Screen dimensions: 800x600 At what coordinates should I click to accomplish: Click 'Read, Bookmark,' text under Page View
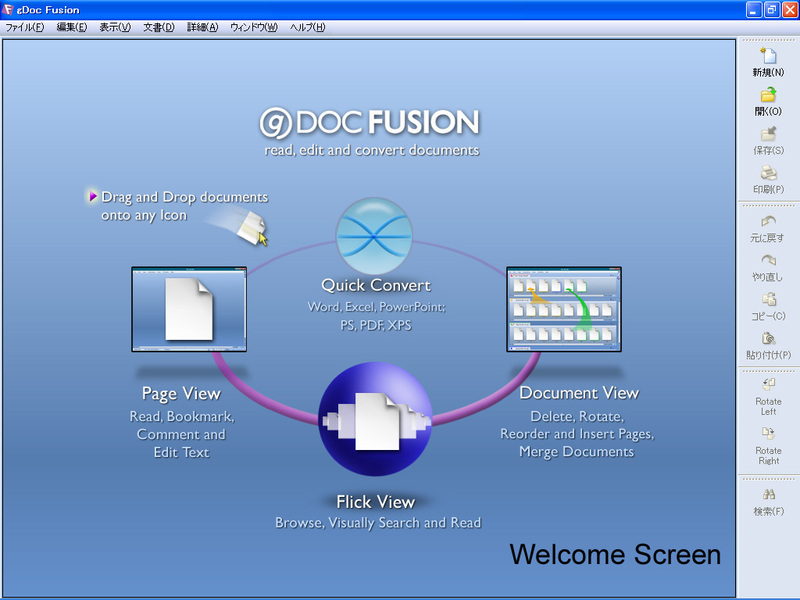pos(182,417)
